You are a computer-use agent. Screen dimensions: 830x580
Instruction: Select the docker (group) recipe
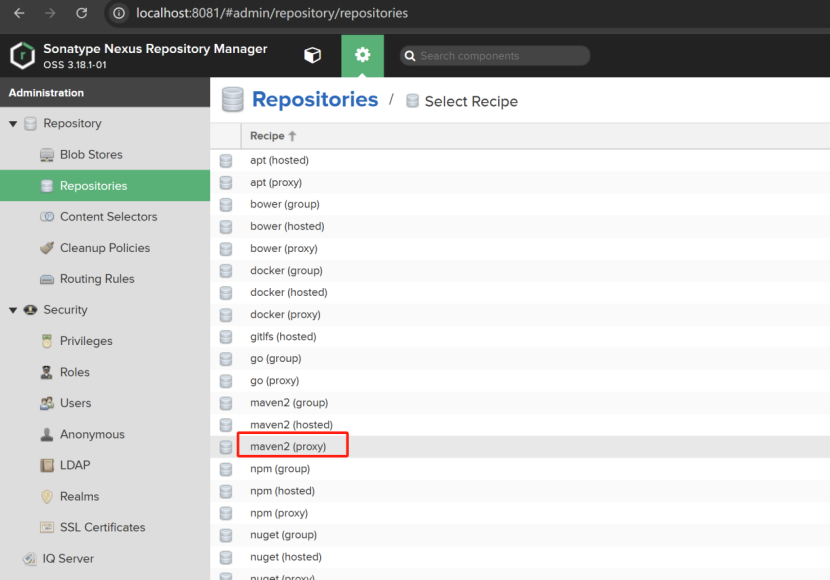[x=520, y=270]
